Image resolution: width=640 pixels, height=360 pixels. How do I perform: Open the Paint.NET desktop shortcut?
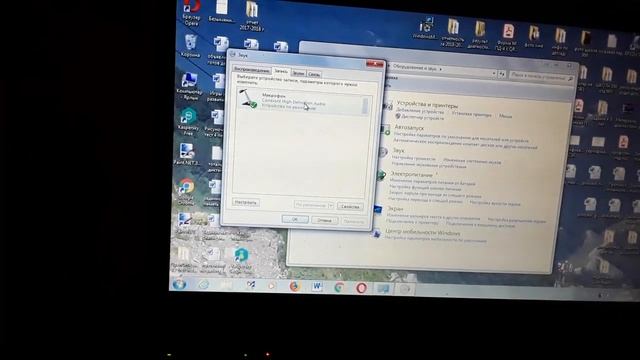point(187,154)
